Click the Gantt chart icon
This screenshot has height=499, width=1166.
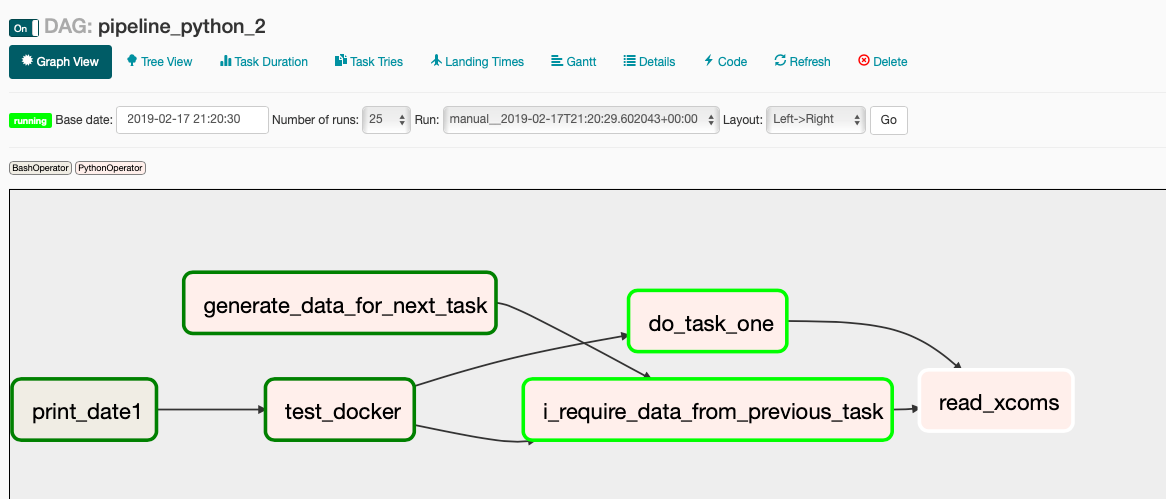556,61
